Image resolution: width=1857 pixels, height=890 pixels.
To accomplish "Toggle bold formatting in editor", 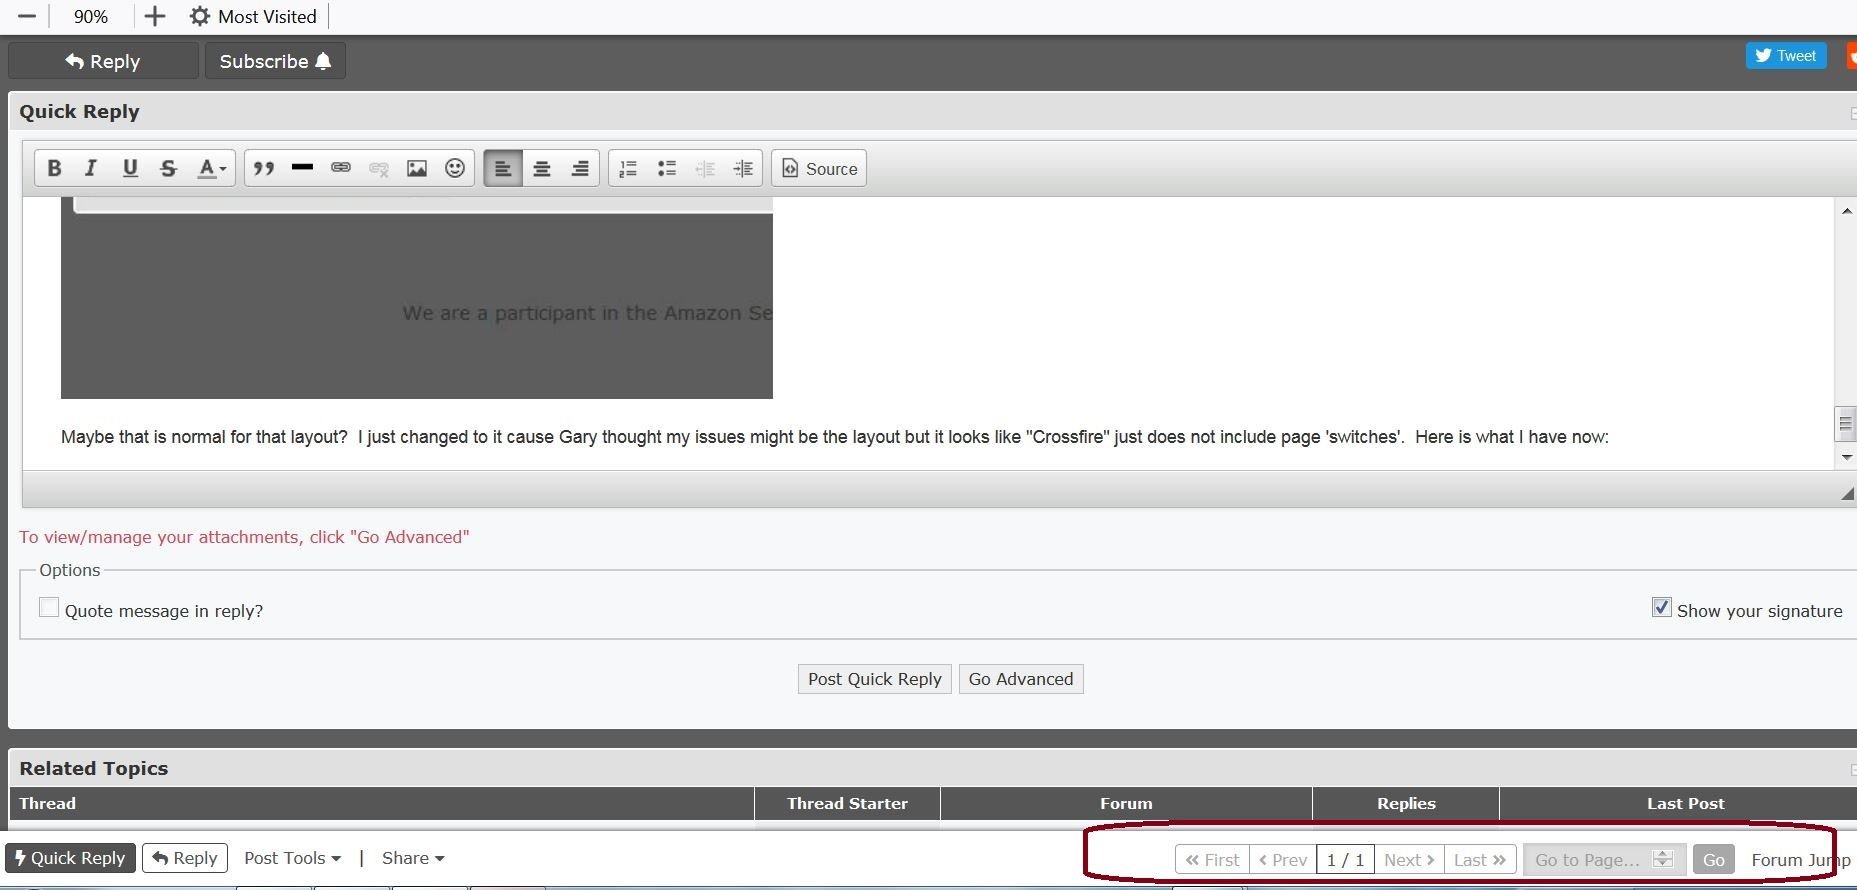I will point(55,168).
